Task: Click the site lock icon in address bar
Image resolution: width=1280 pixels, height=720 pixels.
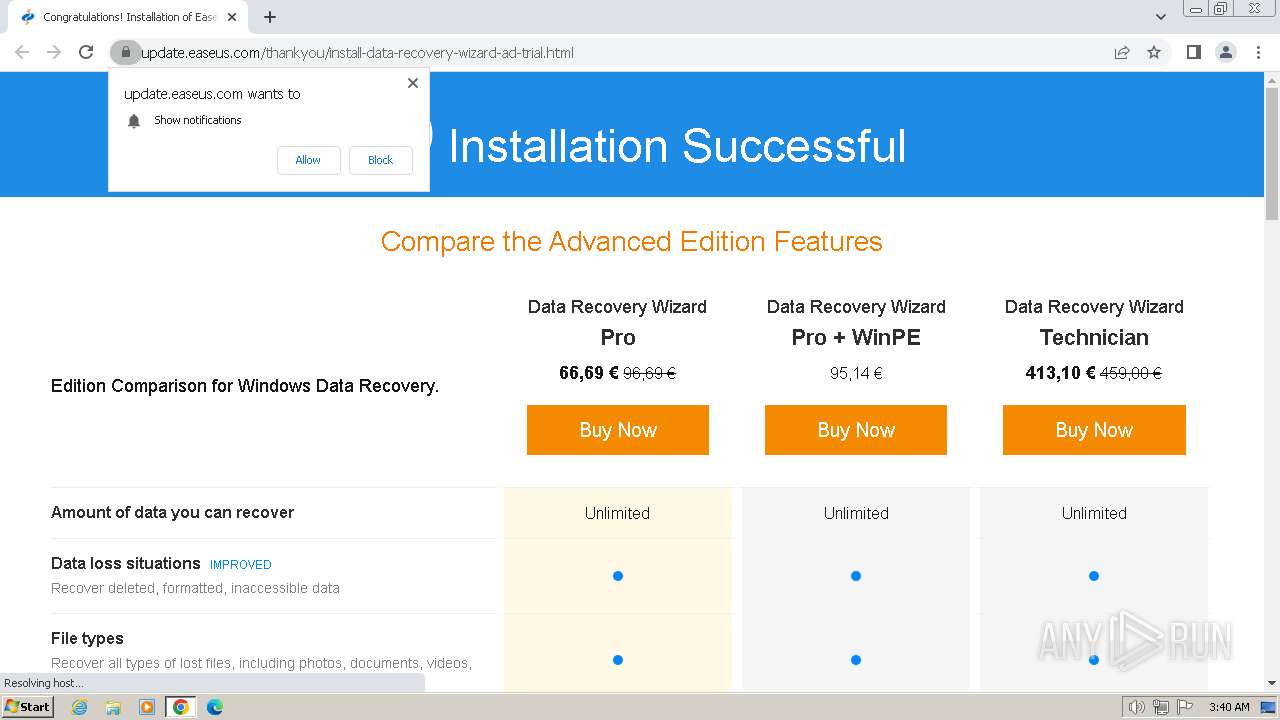Action: tap(125, 53)
